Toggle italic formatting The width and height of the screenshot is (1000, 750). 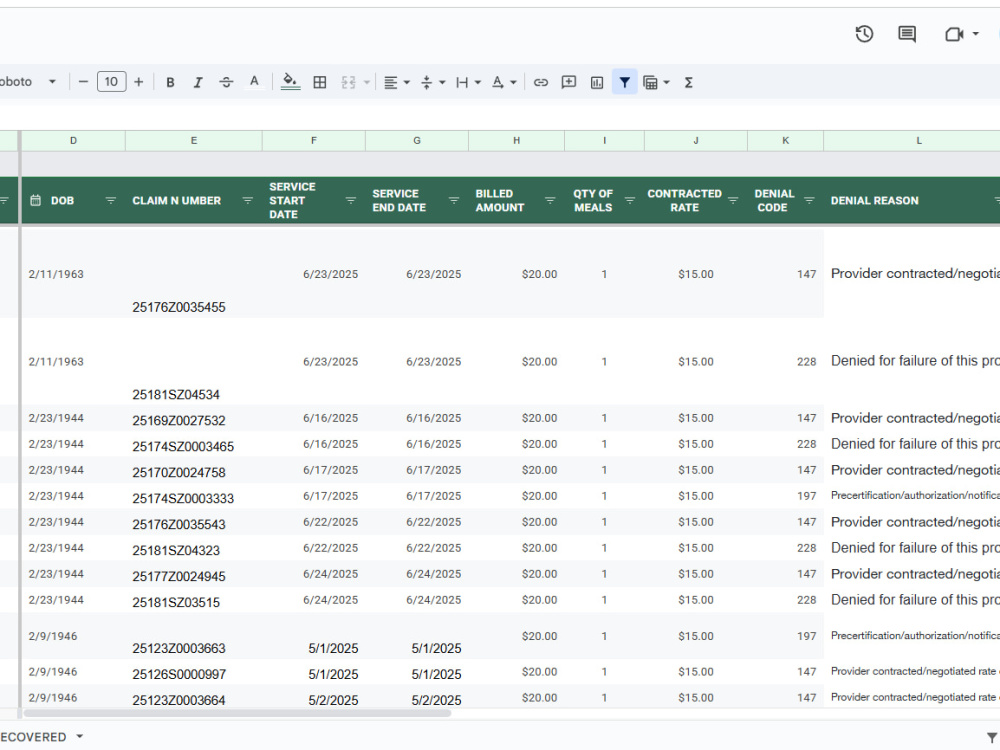[198, 82]
